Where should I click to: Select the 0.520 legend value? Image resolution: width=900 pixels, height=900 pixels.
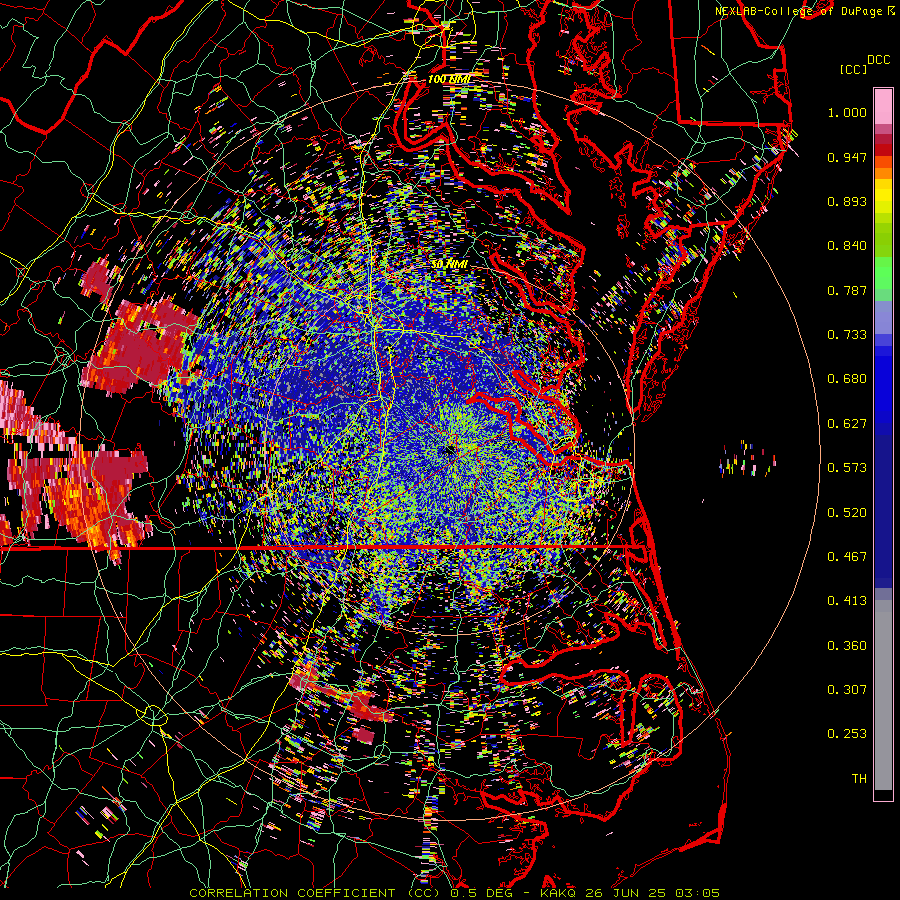[847, 513]
